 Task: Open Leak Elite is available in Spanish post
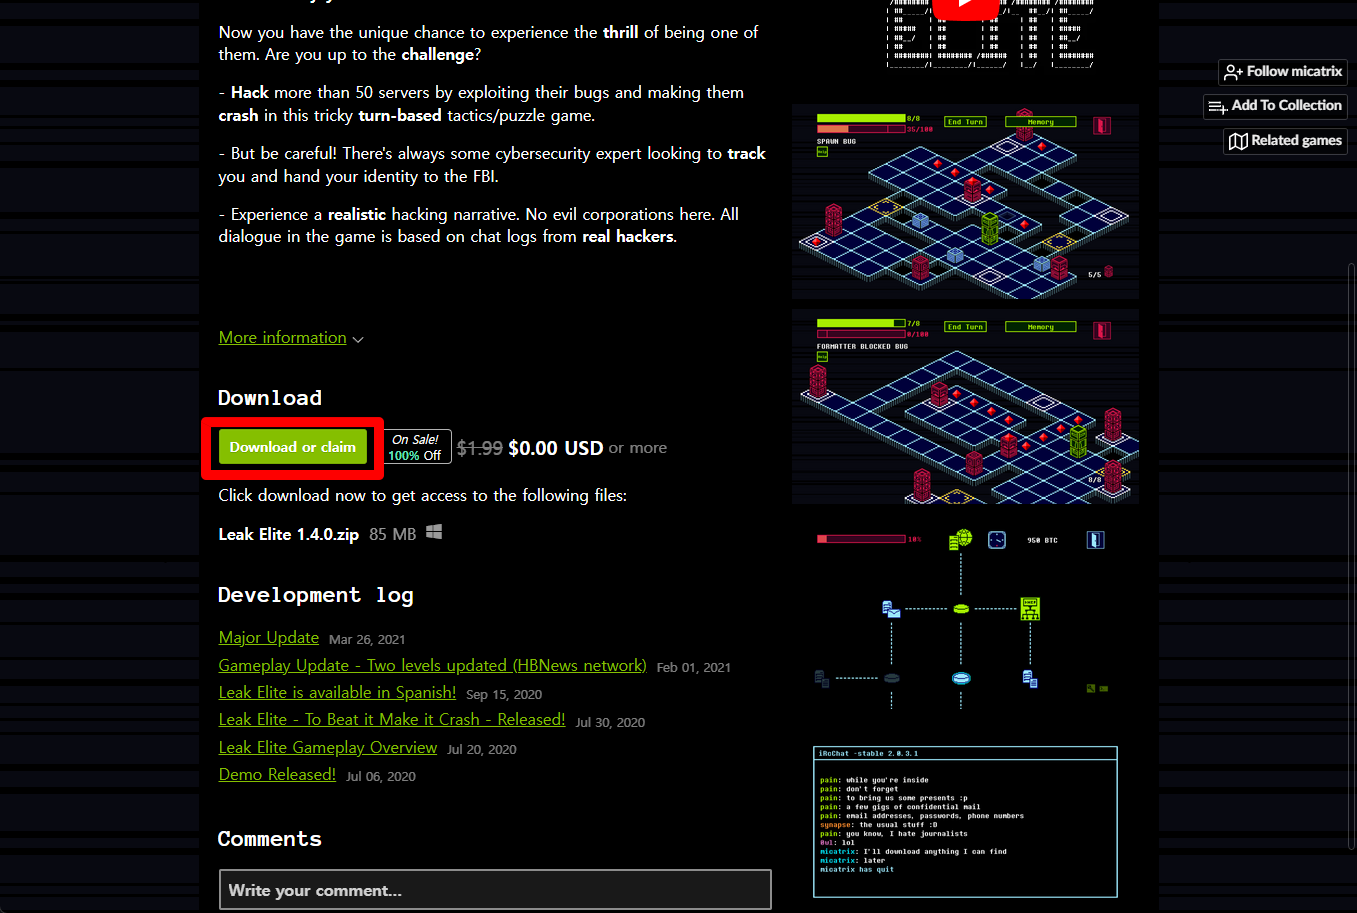pos(337,693)
